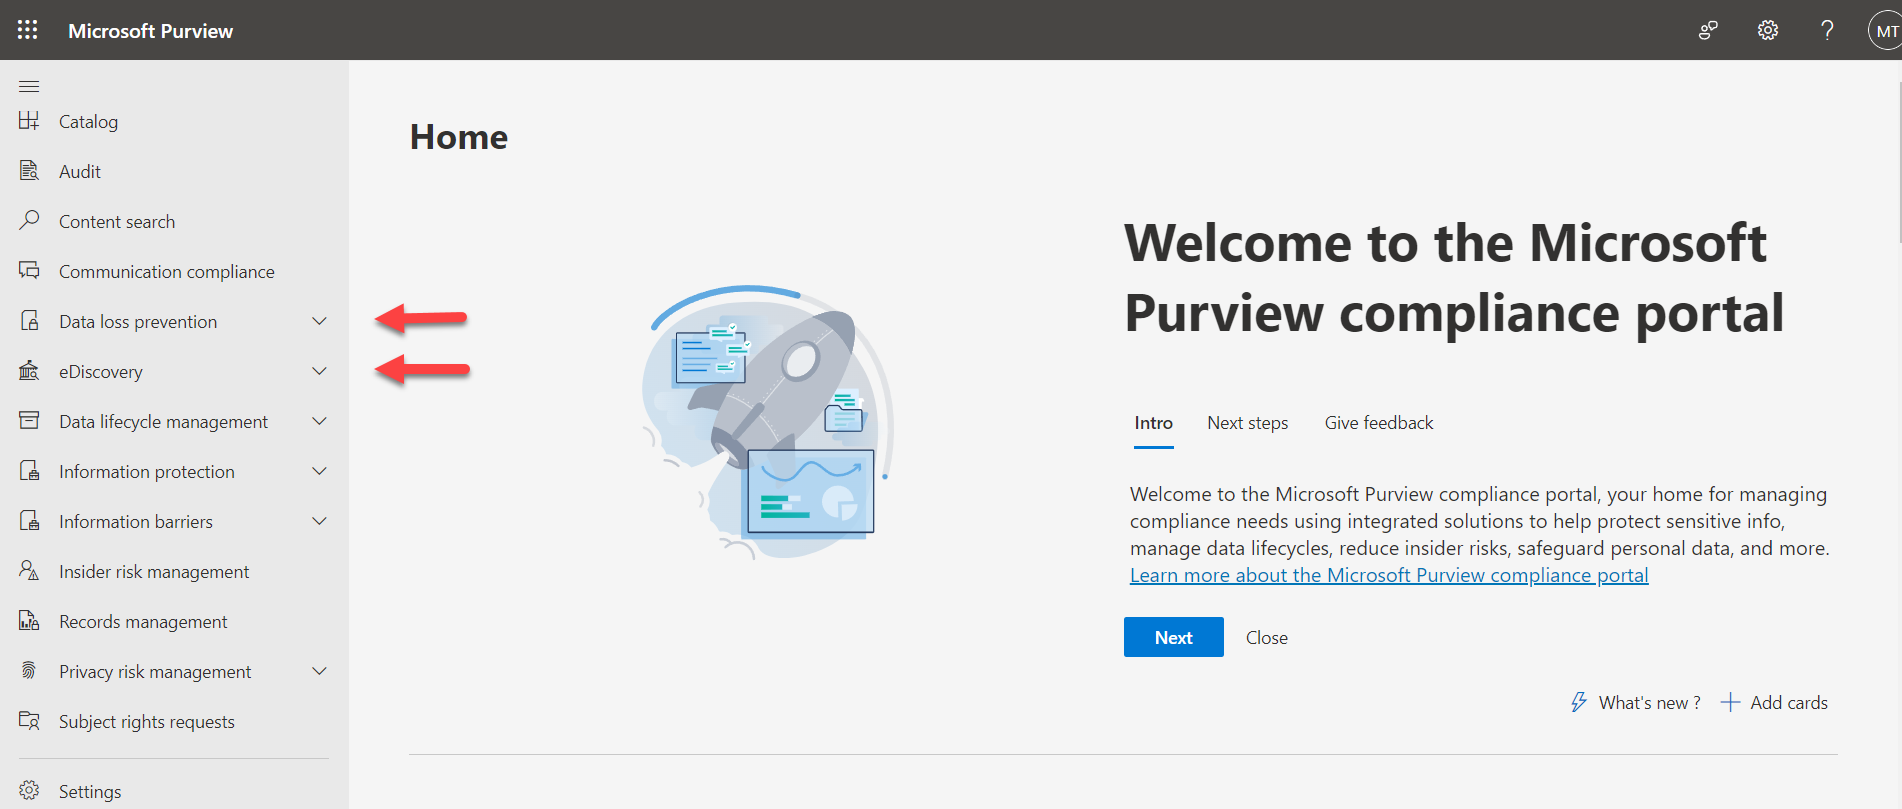
Task: Expand the Data lifecycle management chevron
Action: (319, 421)
